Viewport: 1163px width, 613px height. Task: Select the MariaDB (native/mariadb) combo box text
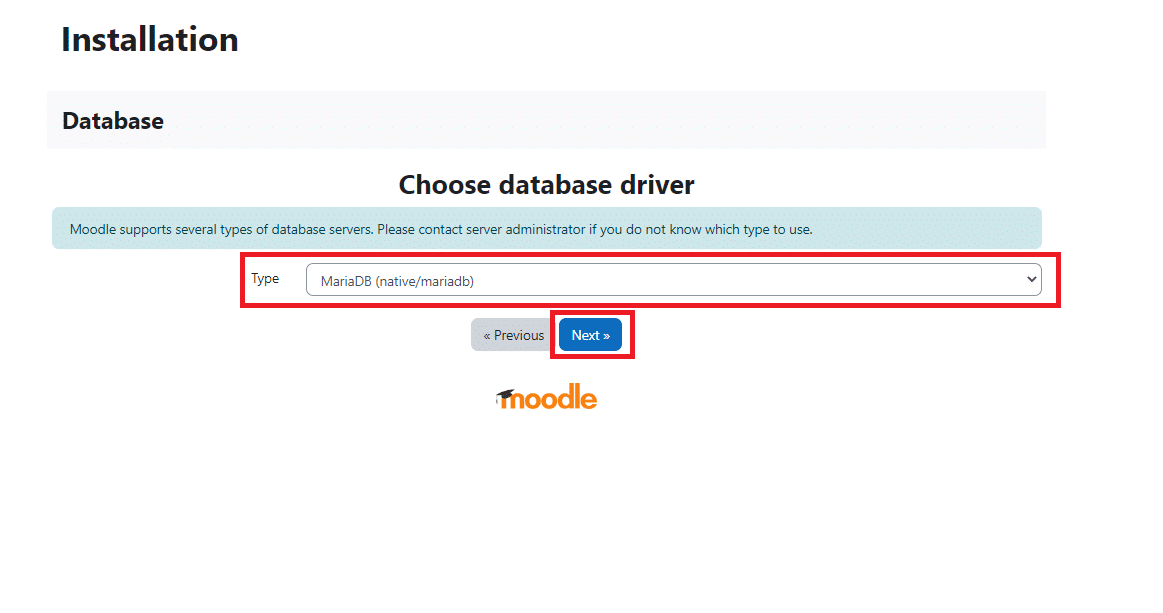(397, 281)
